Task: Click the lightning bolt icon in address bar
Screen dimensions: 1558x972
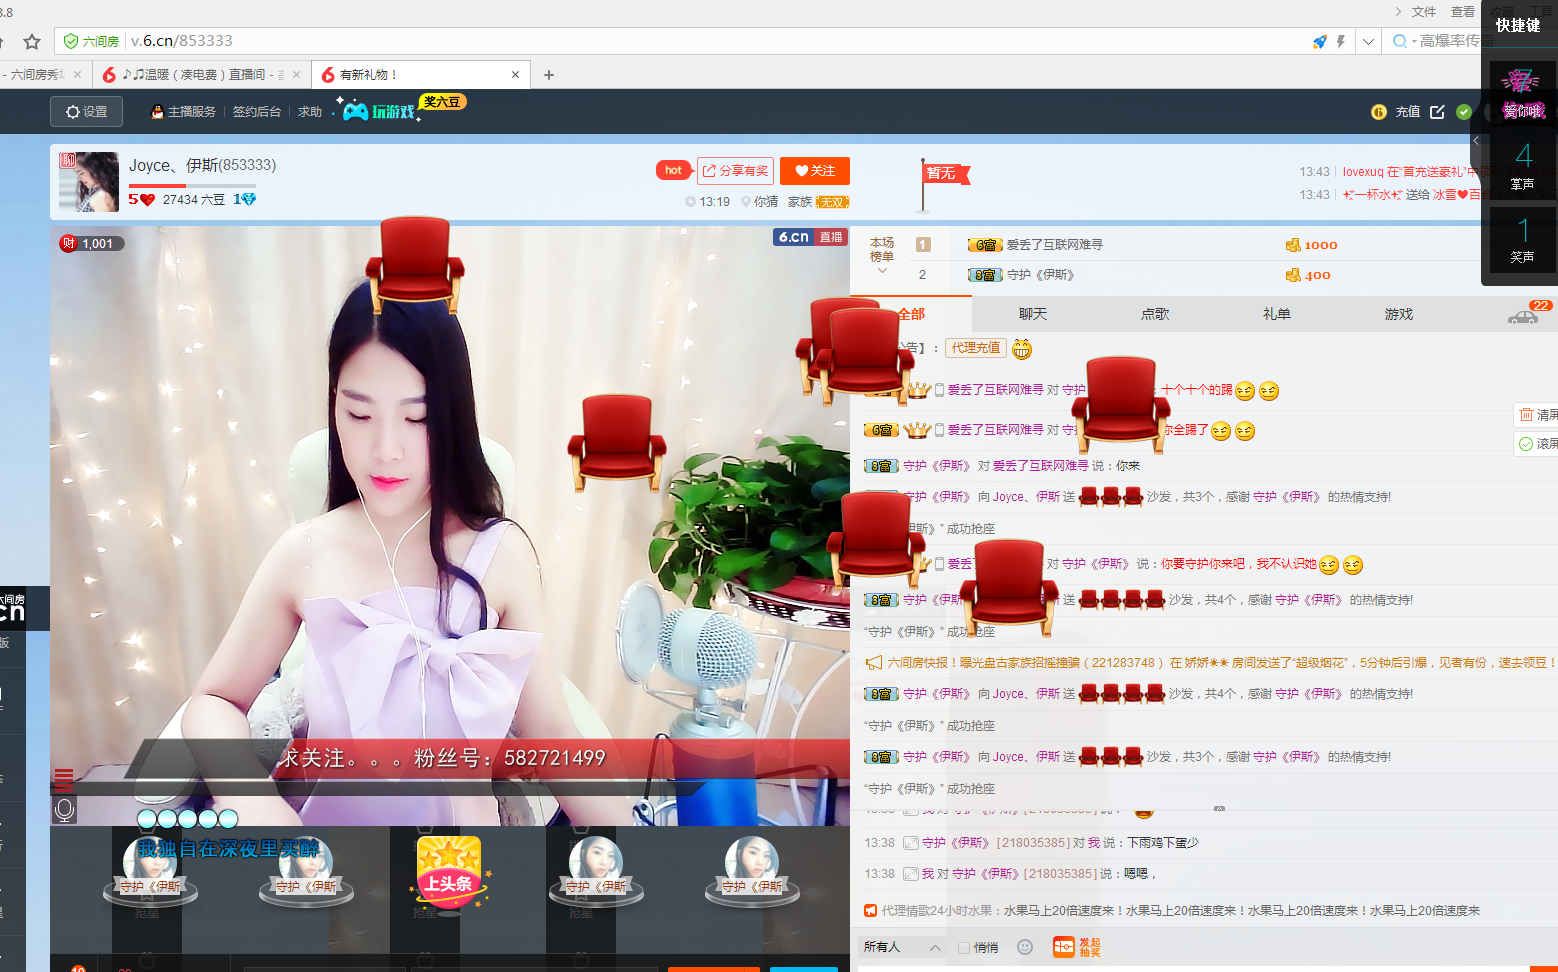Action: 1341,41
